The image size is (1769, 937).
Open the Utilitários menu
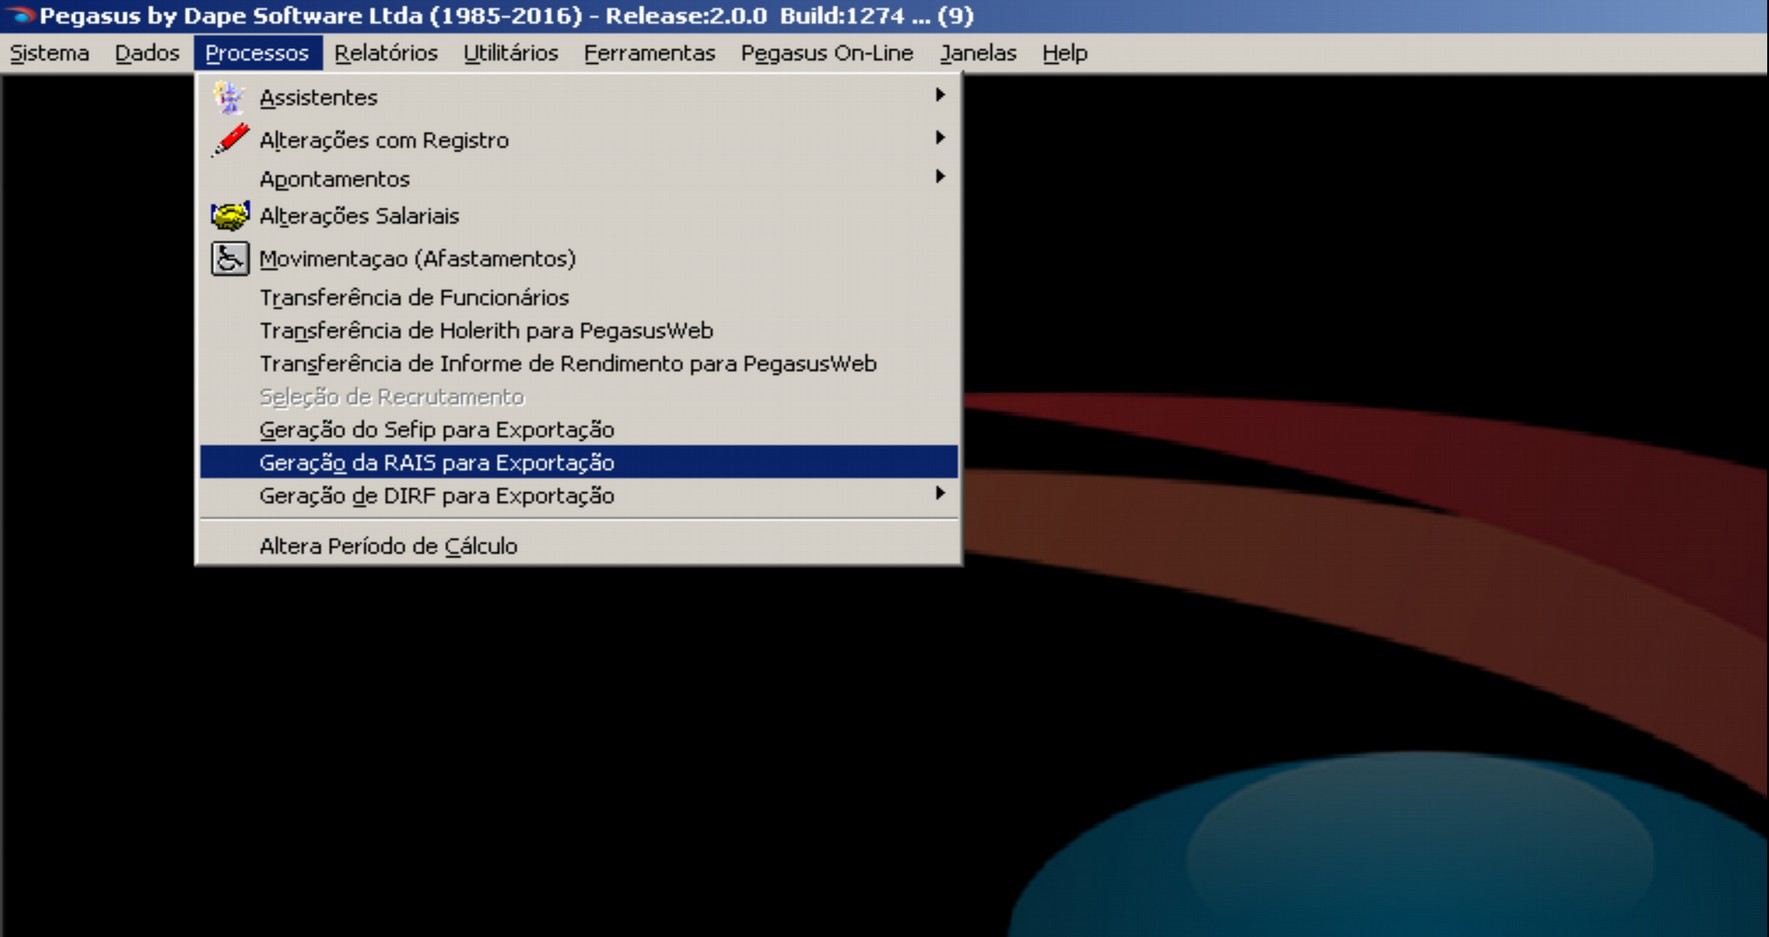510,53
